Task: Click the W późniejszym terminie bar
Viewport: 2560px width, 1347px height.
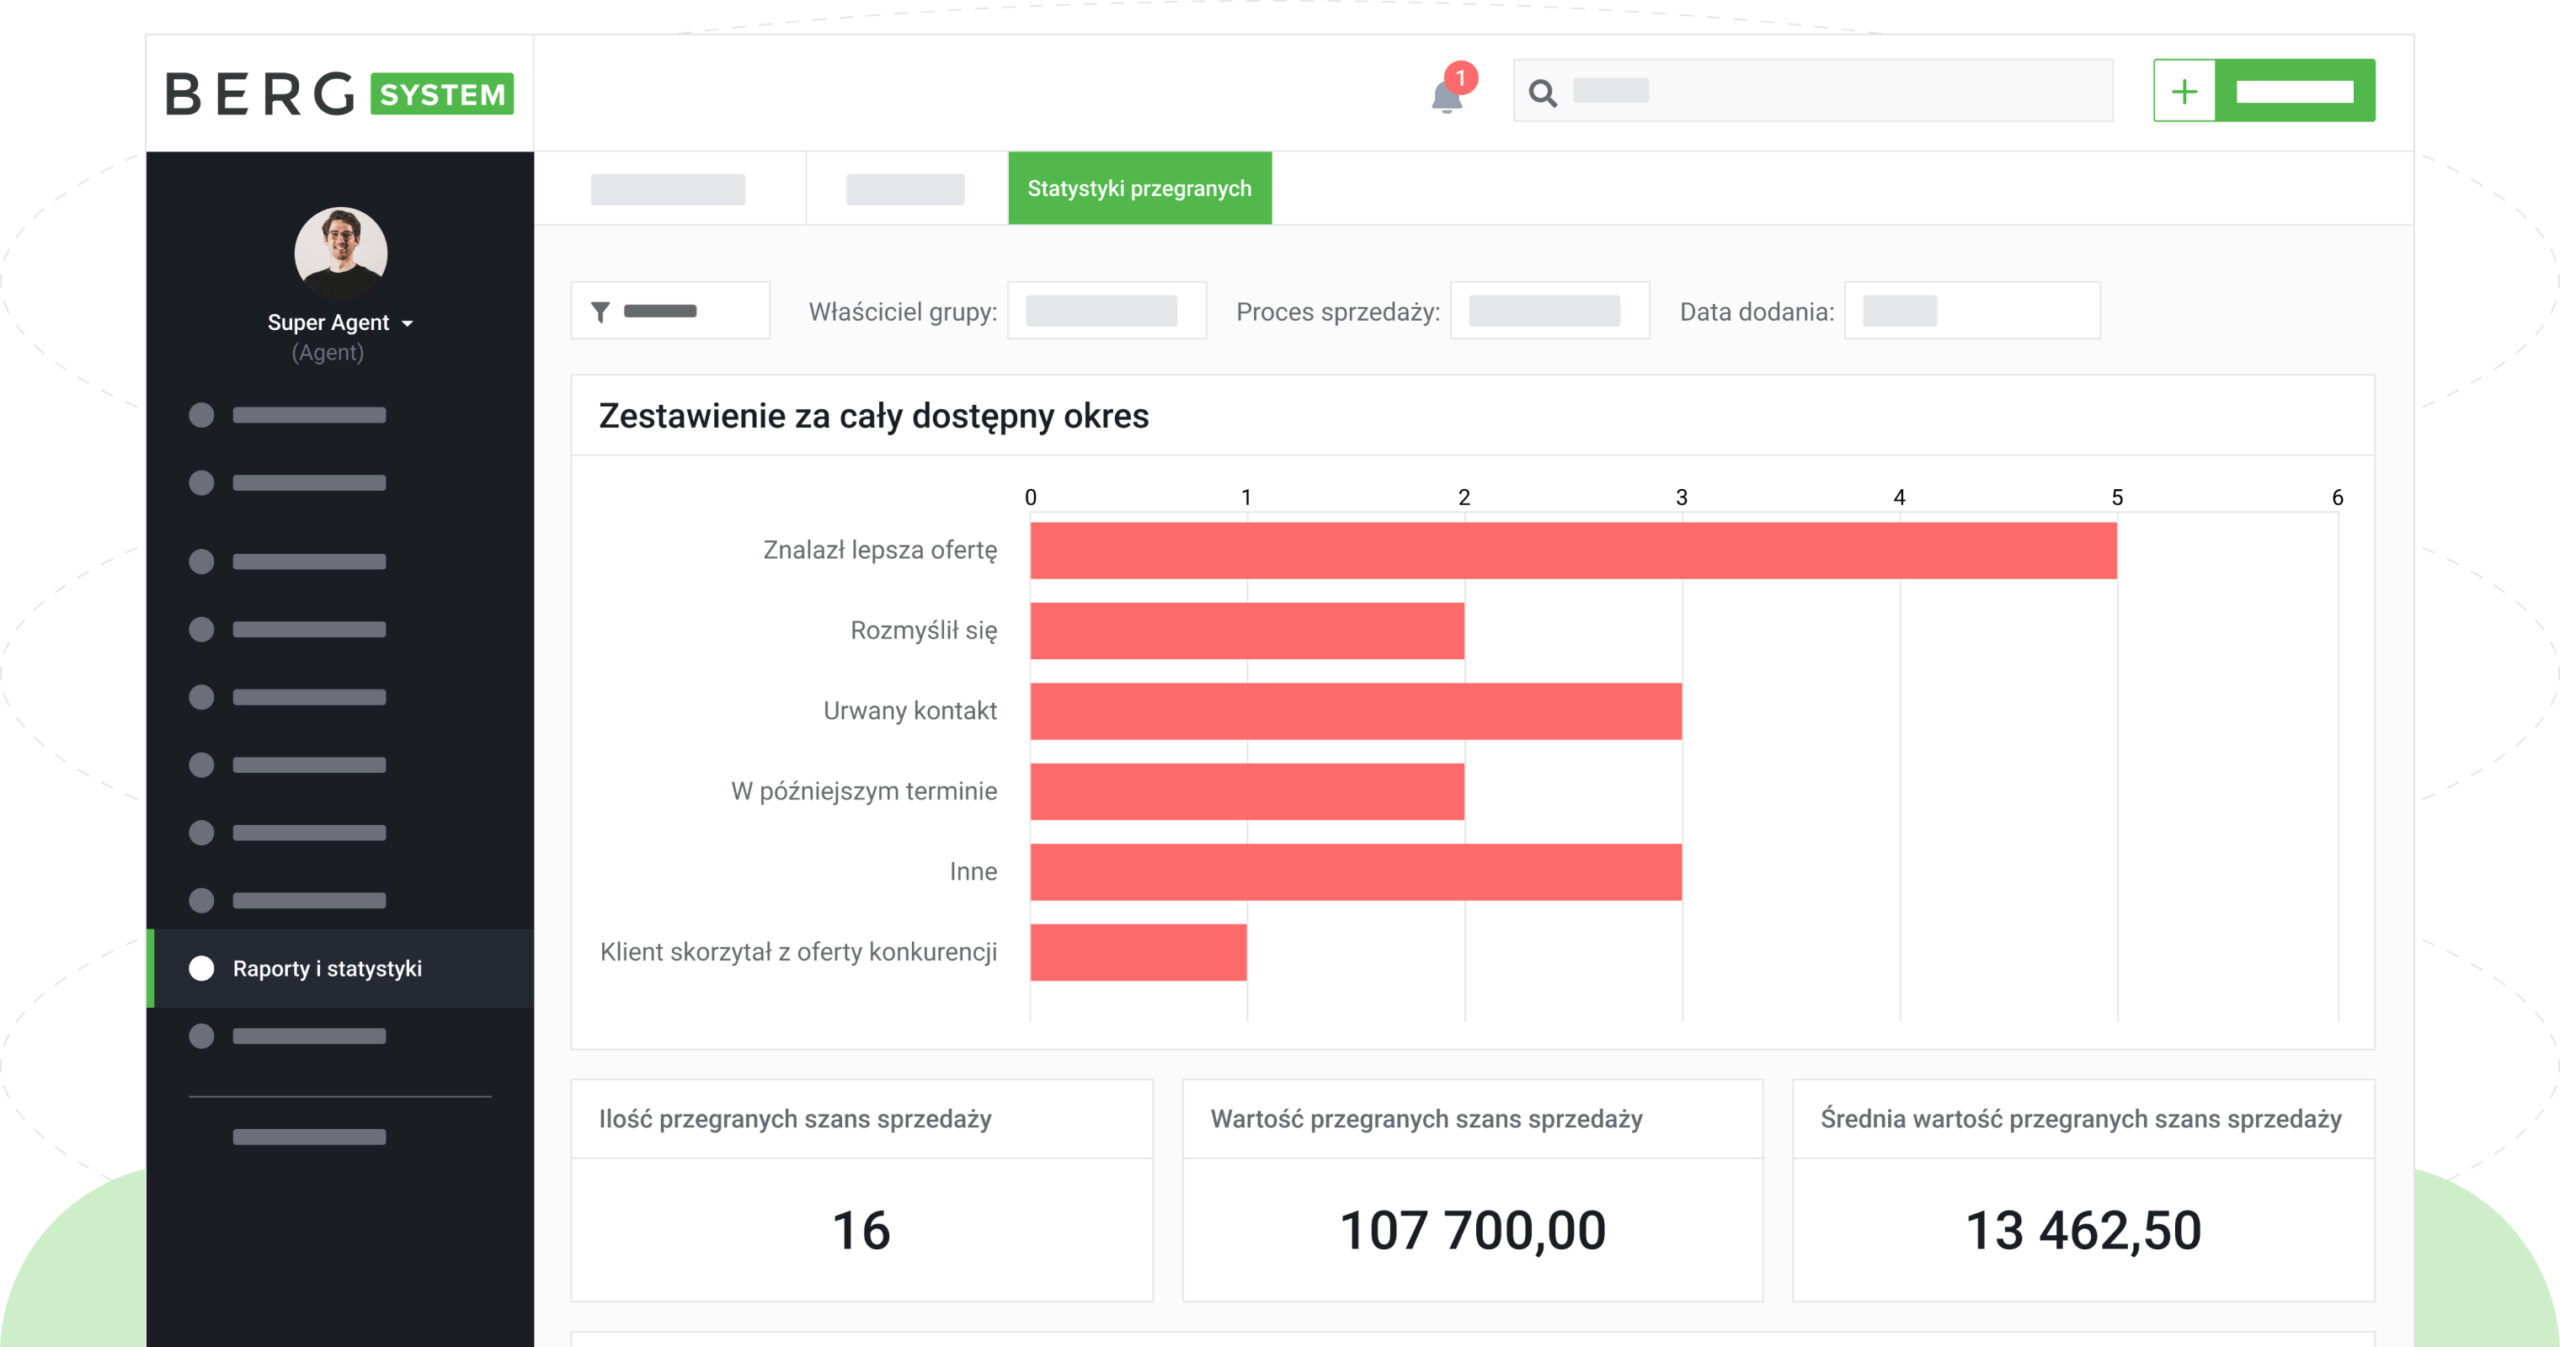Action: (x=1248, y=792)
